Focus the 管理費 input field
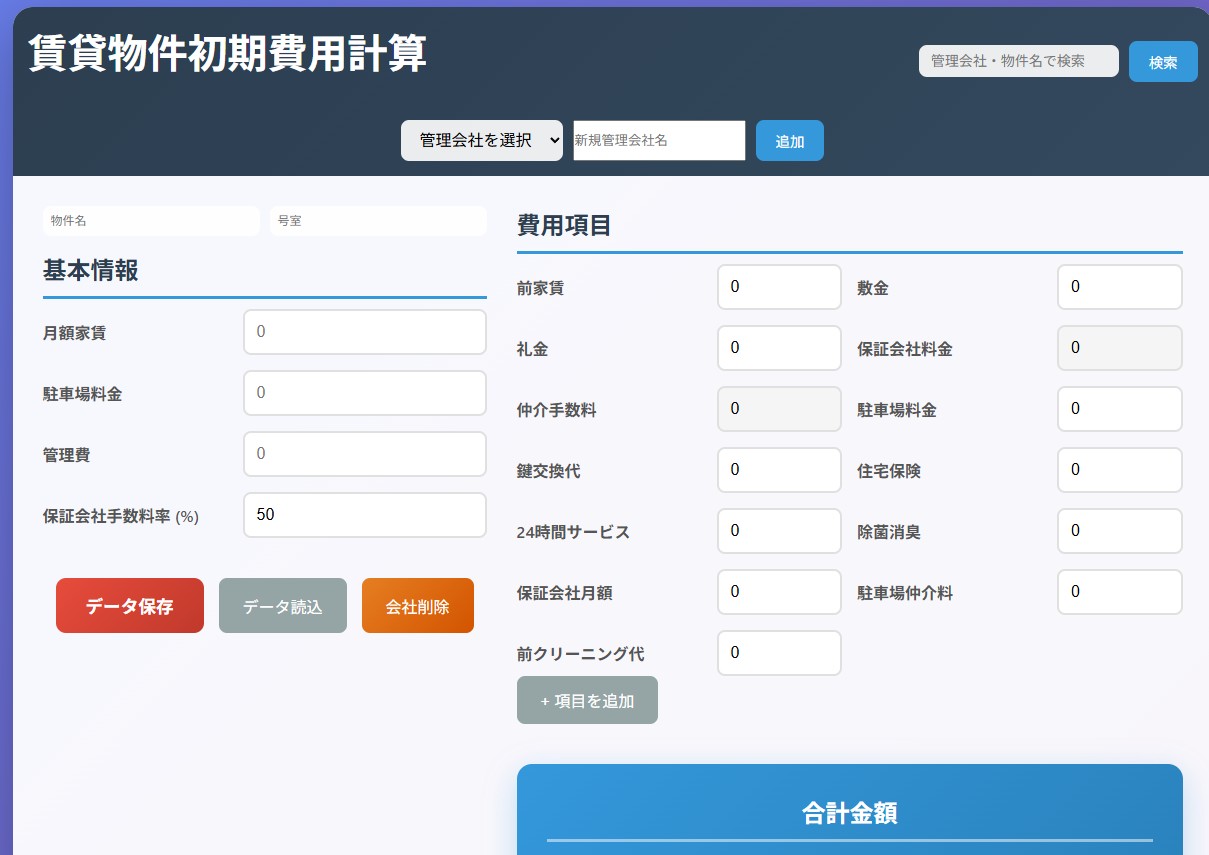This screenshot has width=1209, height=855. pos(364,454)
